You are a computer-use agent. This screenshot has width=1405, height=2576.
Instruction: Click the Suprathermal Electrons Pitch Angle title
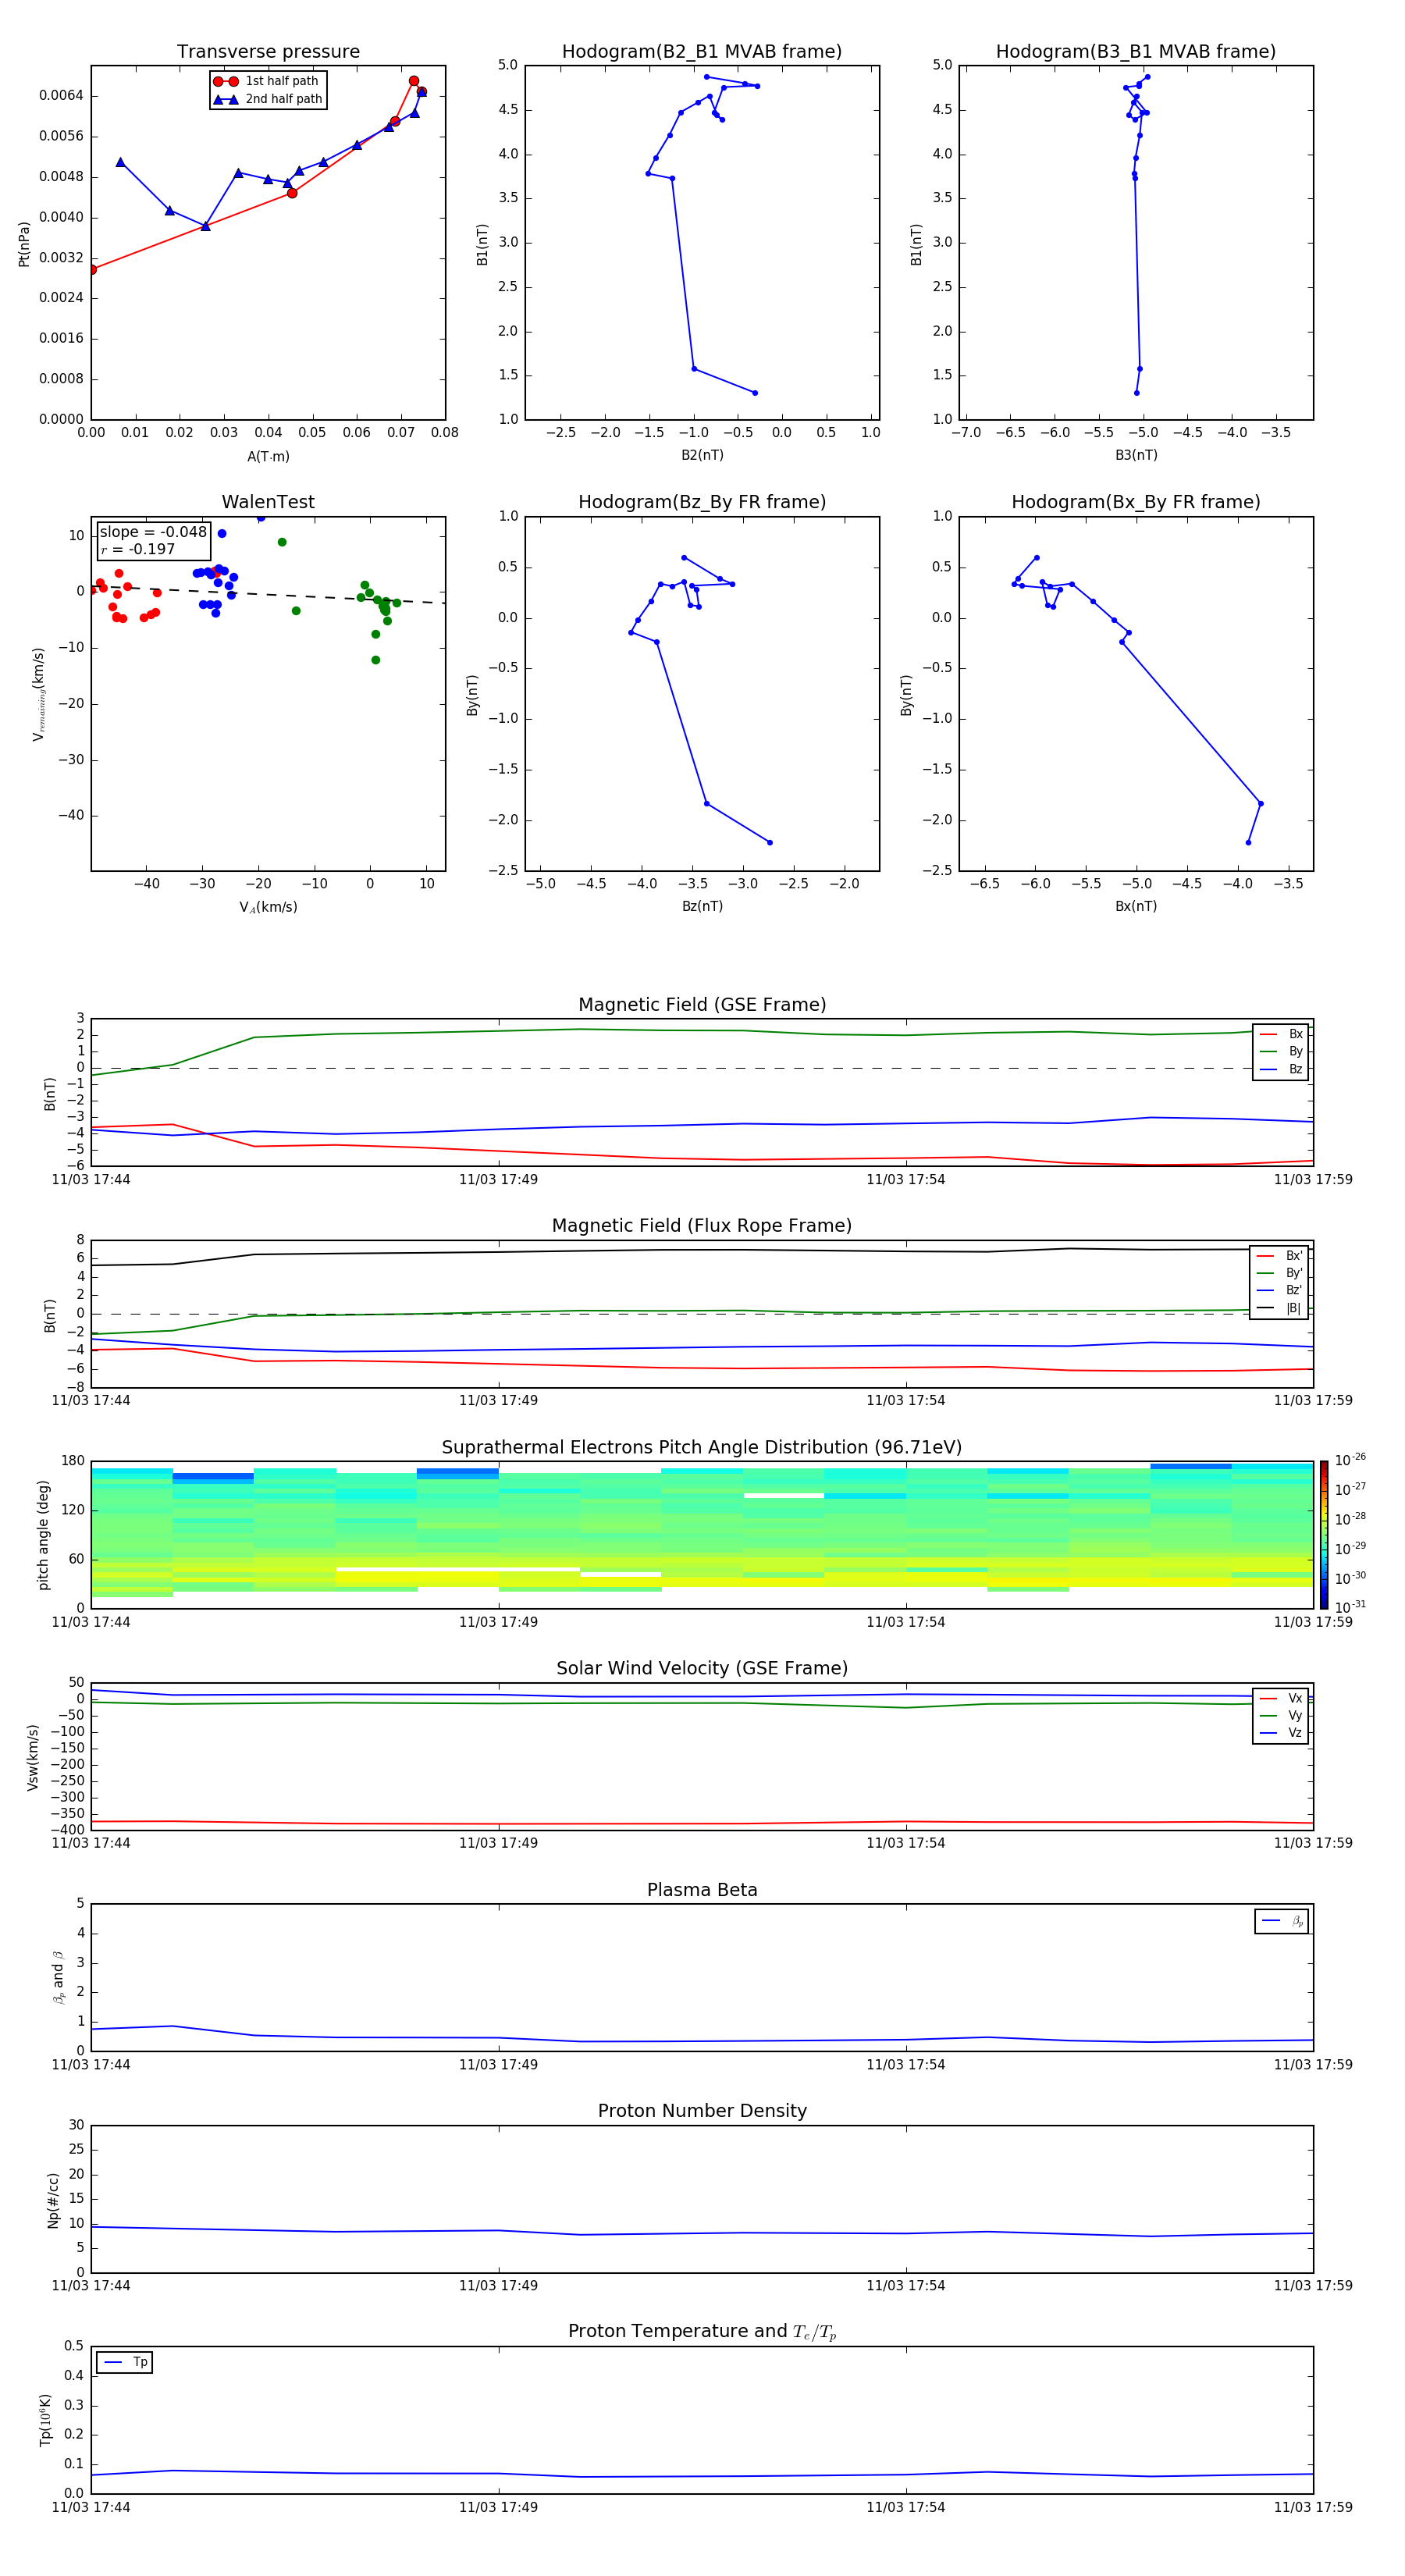pos(702,1447)
